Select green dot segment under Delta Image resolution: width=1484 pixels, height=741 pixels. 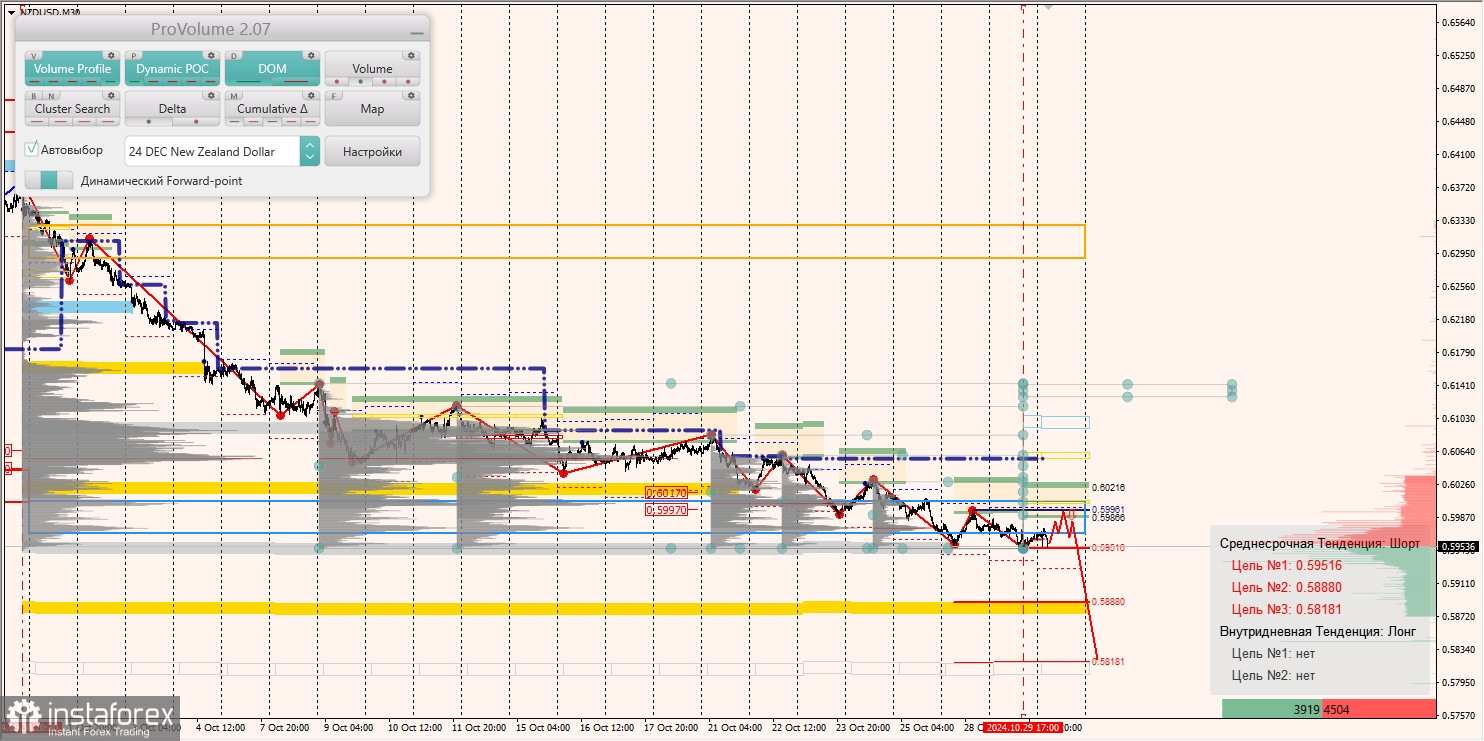tap(149, 122)
